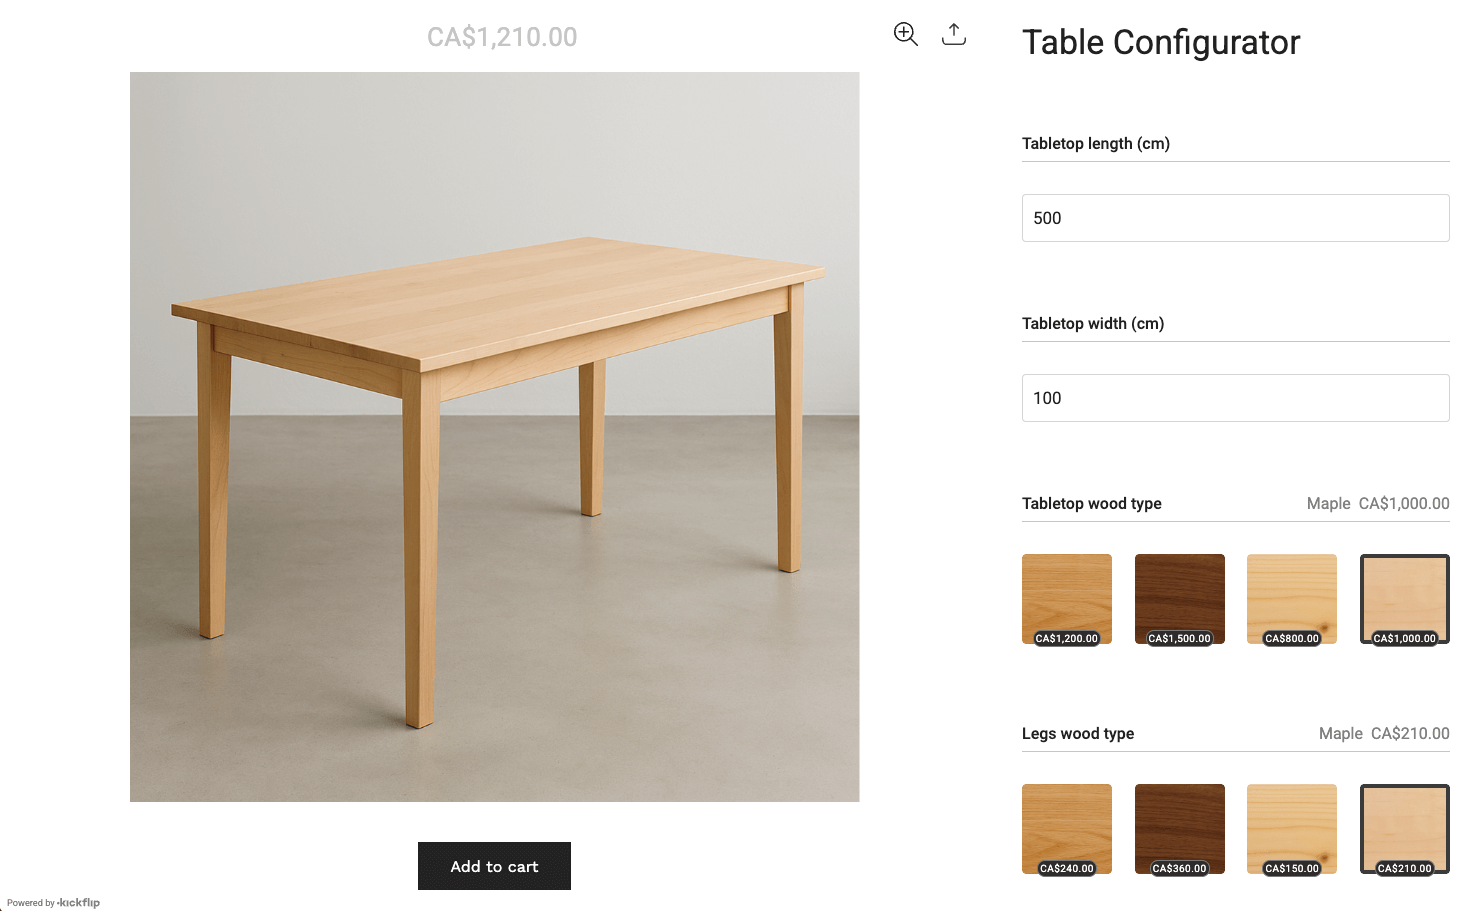Click the Table Configurator title
The image size is (1480, 911).
[1161, 42]
